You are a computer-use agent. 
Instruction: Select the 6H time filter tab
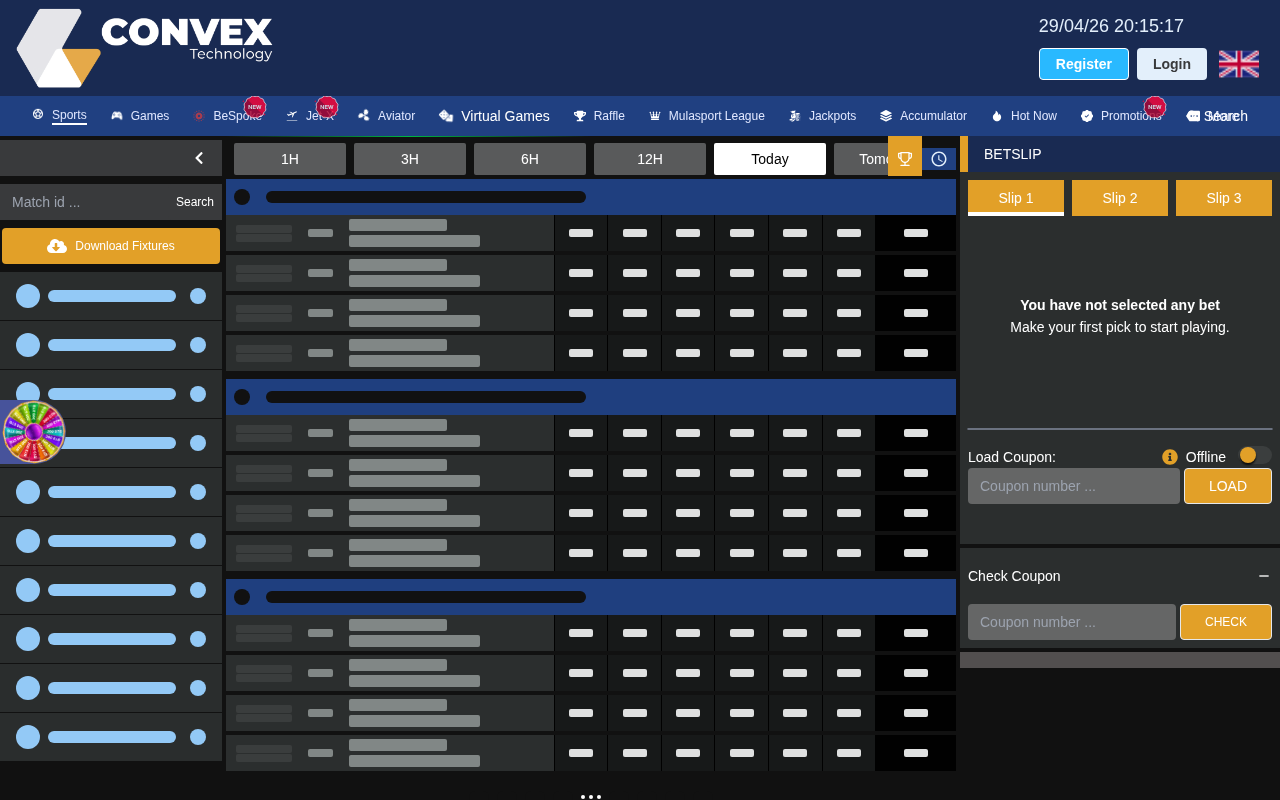[x=530, y=159]
